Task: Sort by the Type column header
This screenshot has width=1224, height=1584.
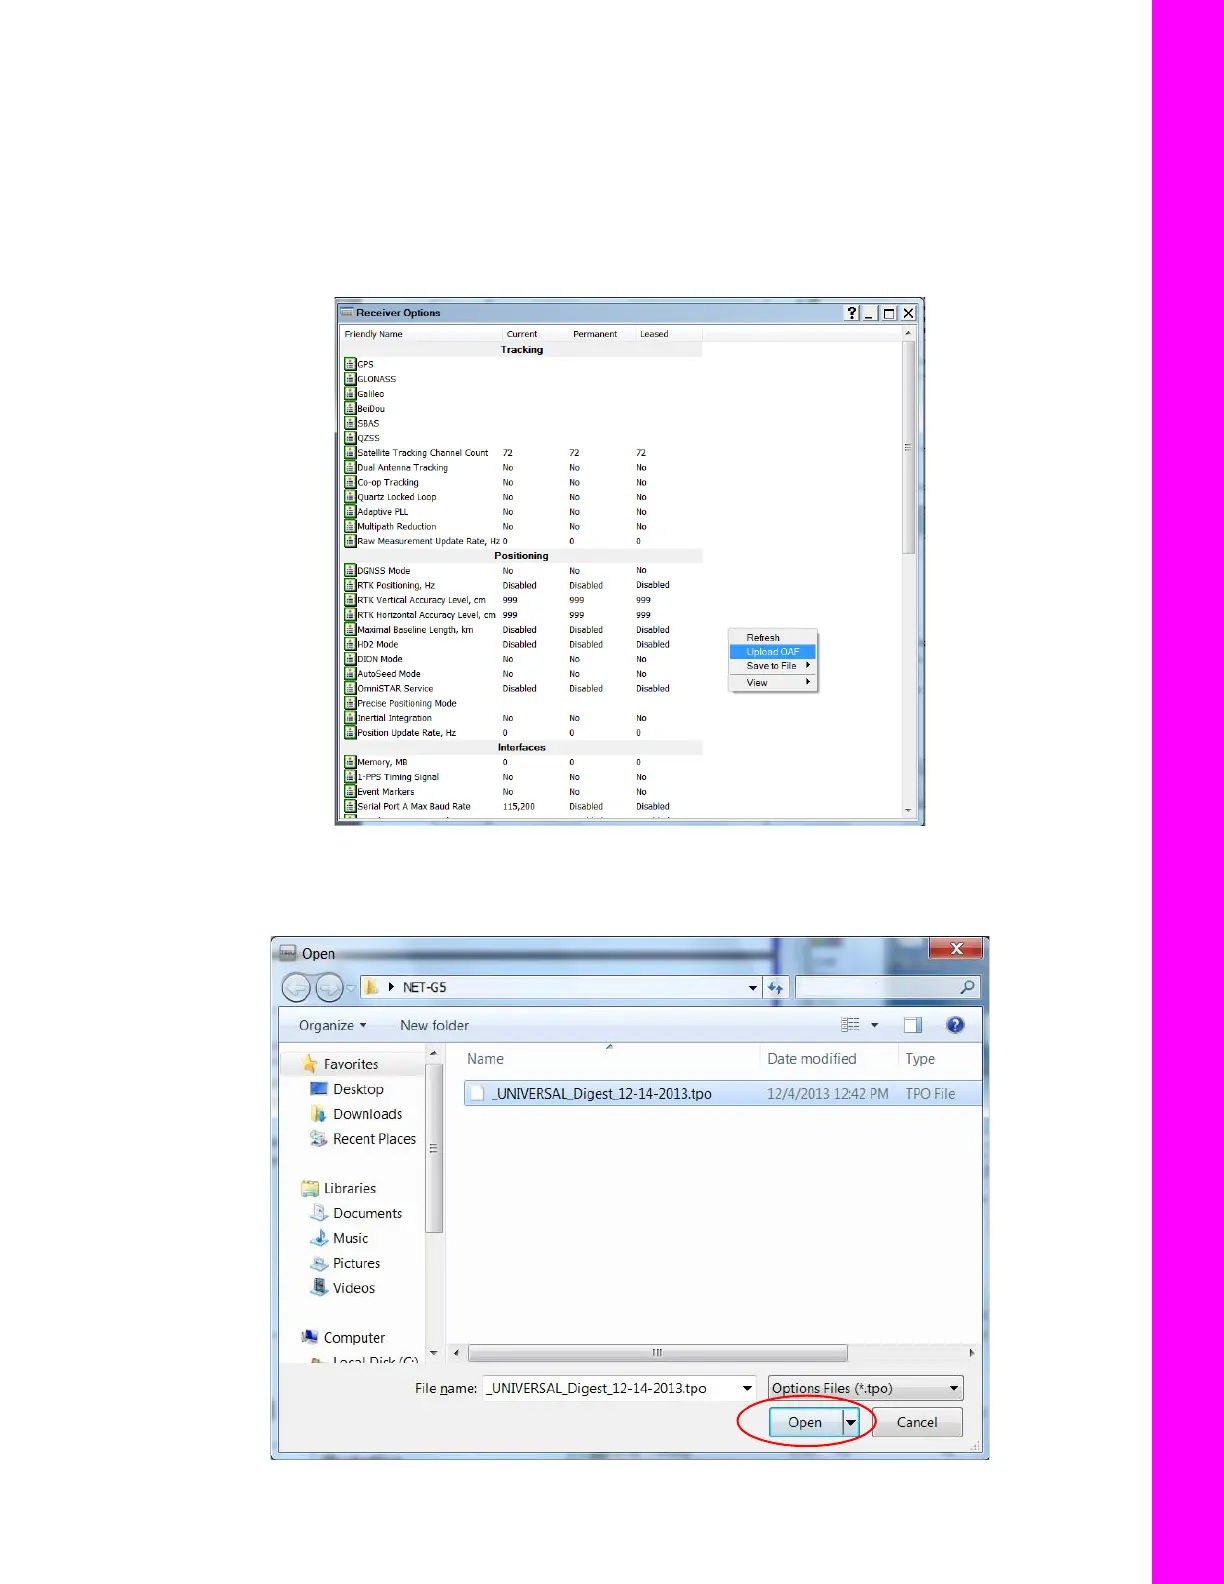Action: click(940, 1059)
